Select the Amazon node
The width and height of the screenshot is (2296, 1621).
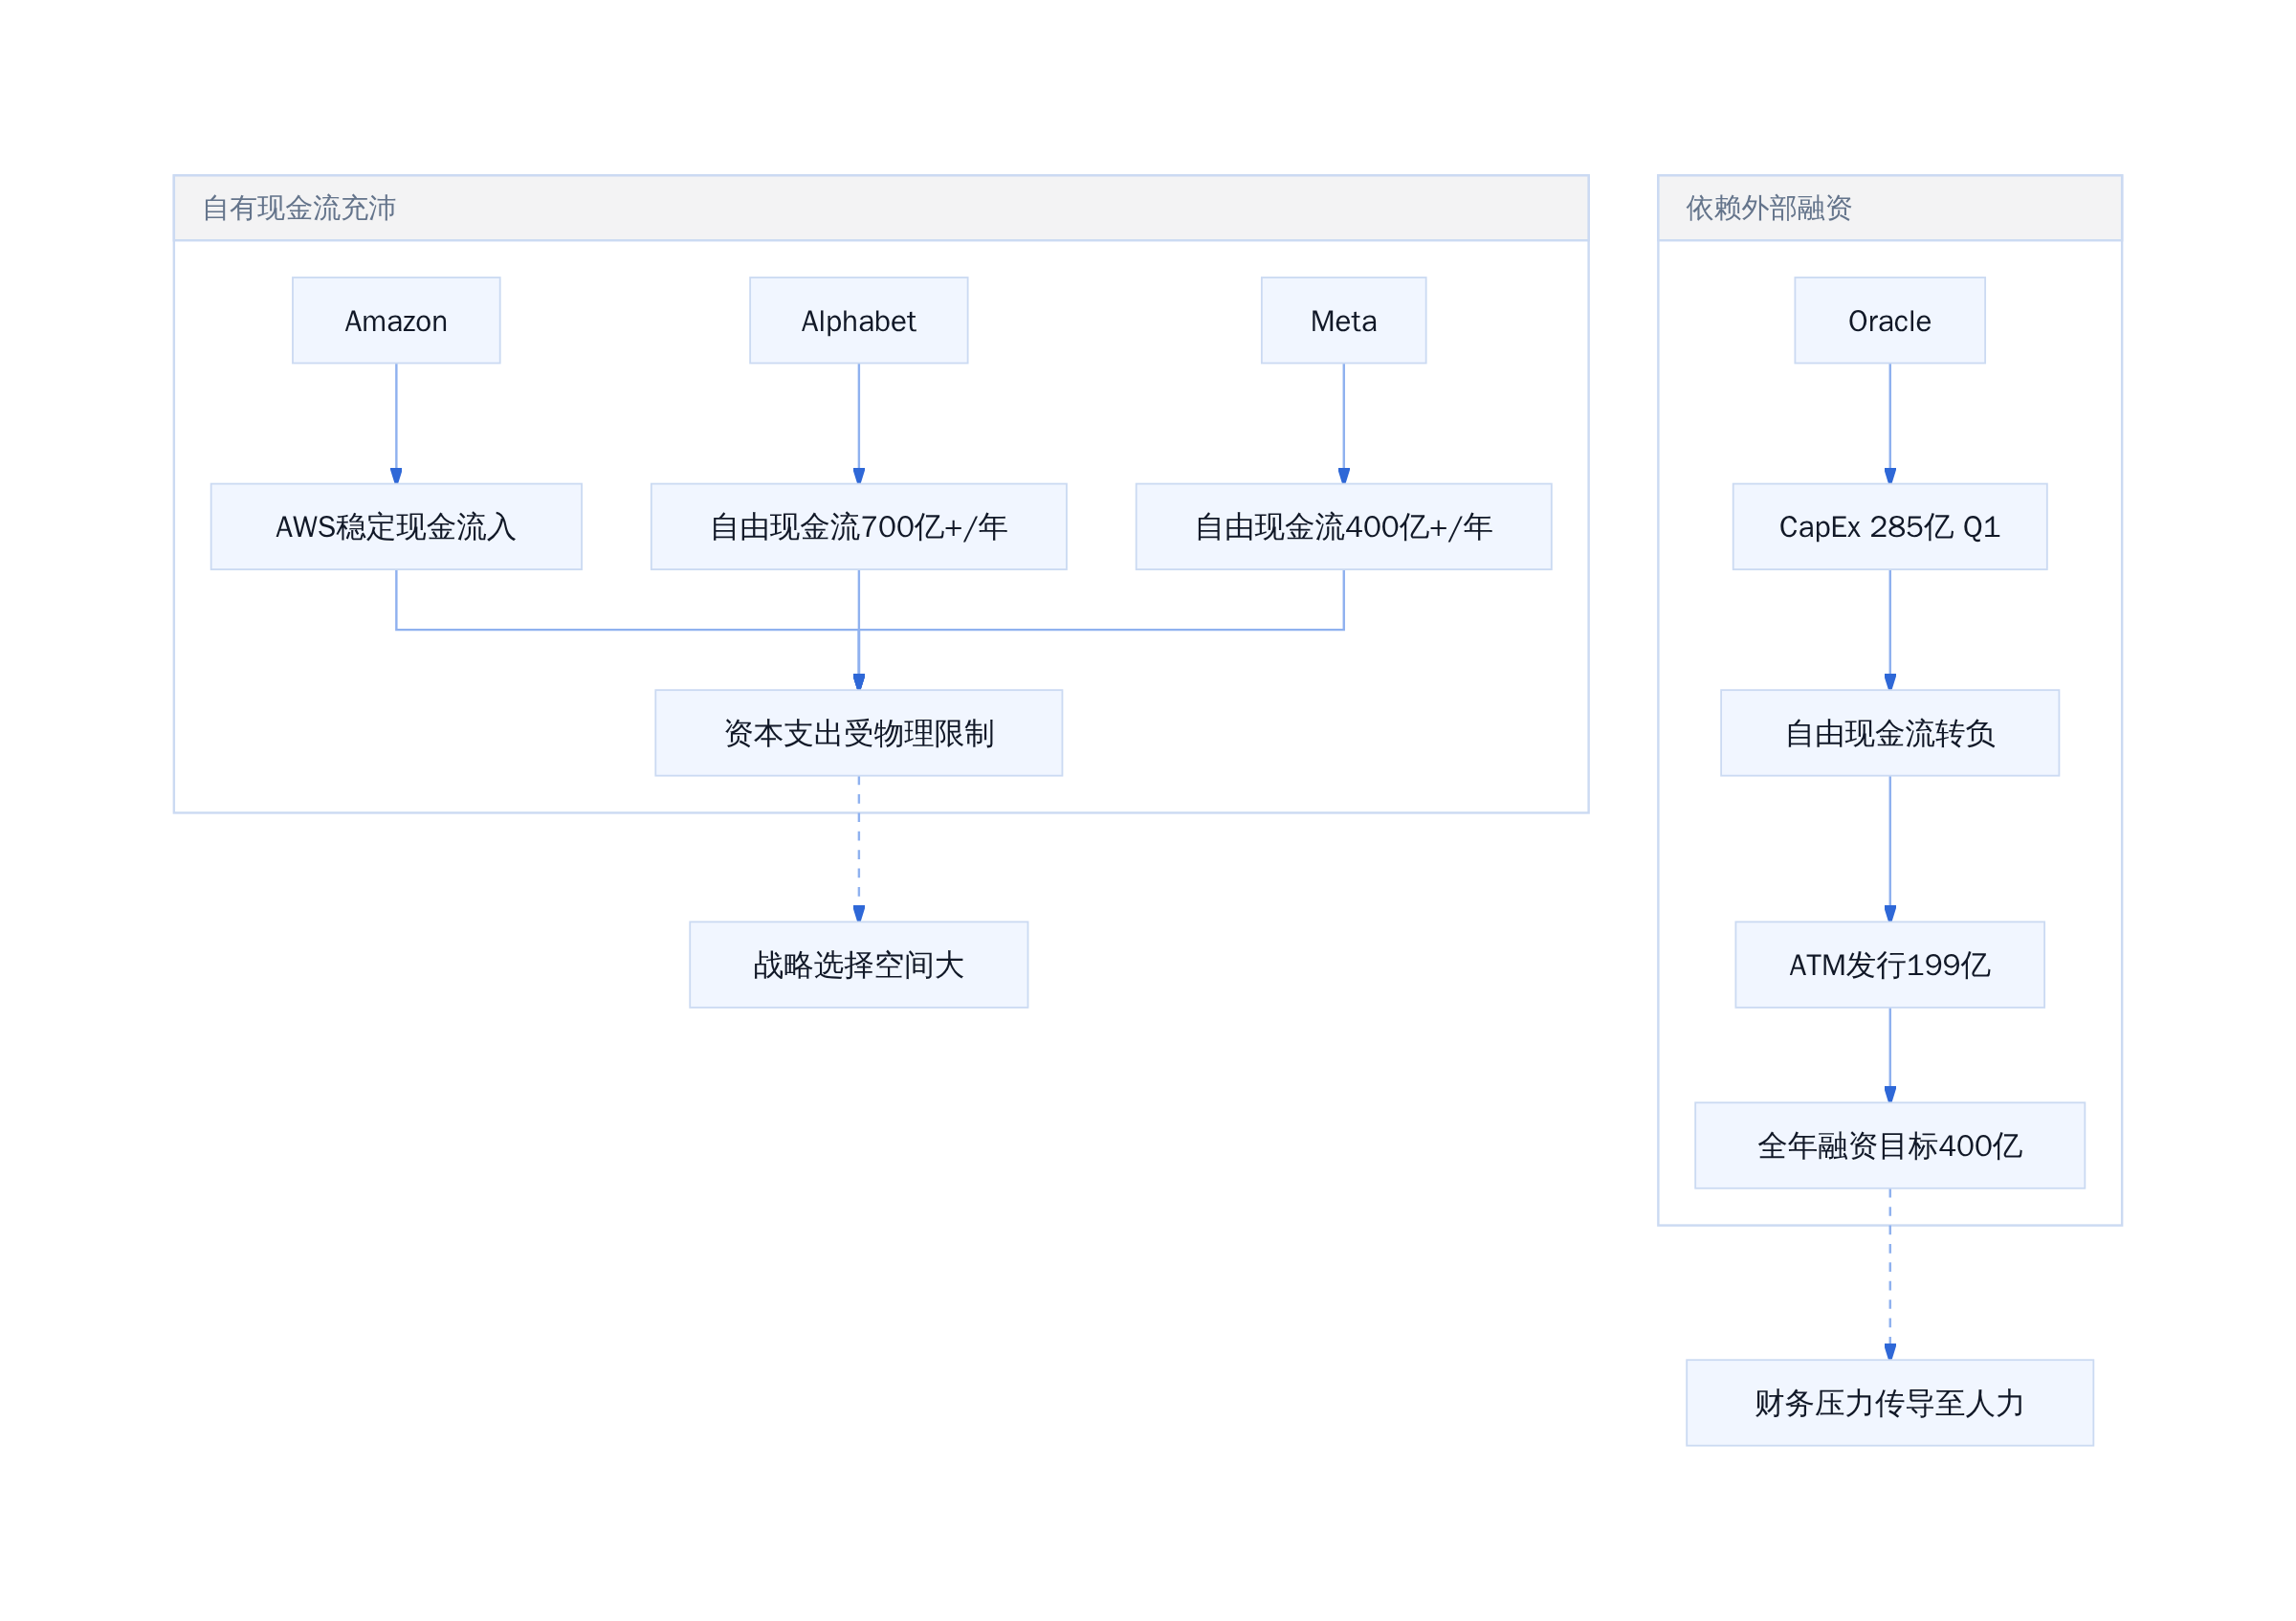pos(396,321)
